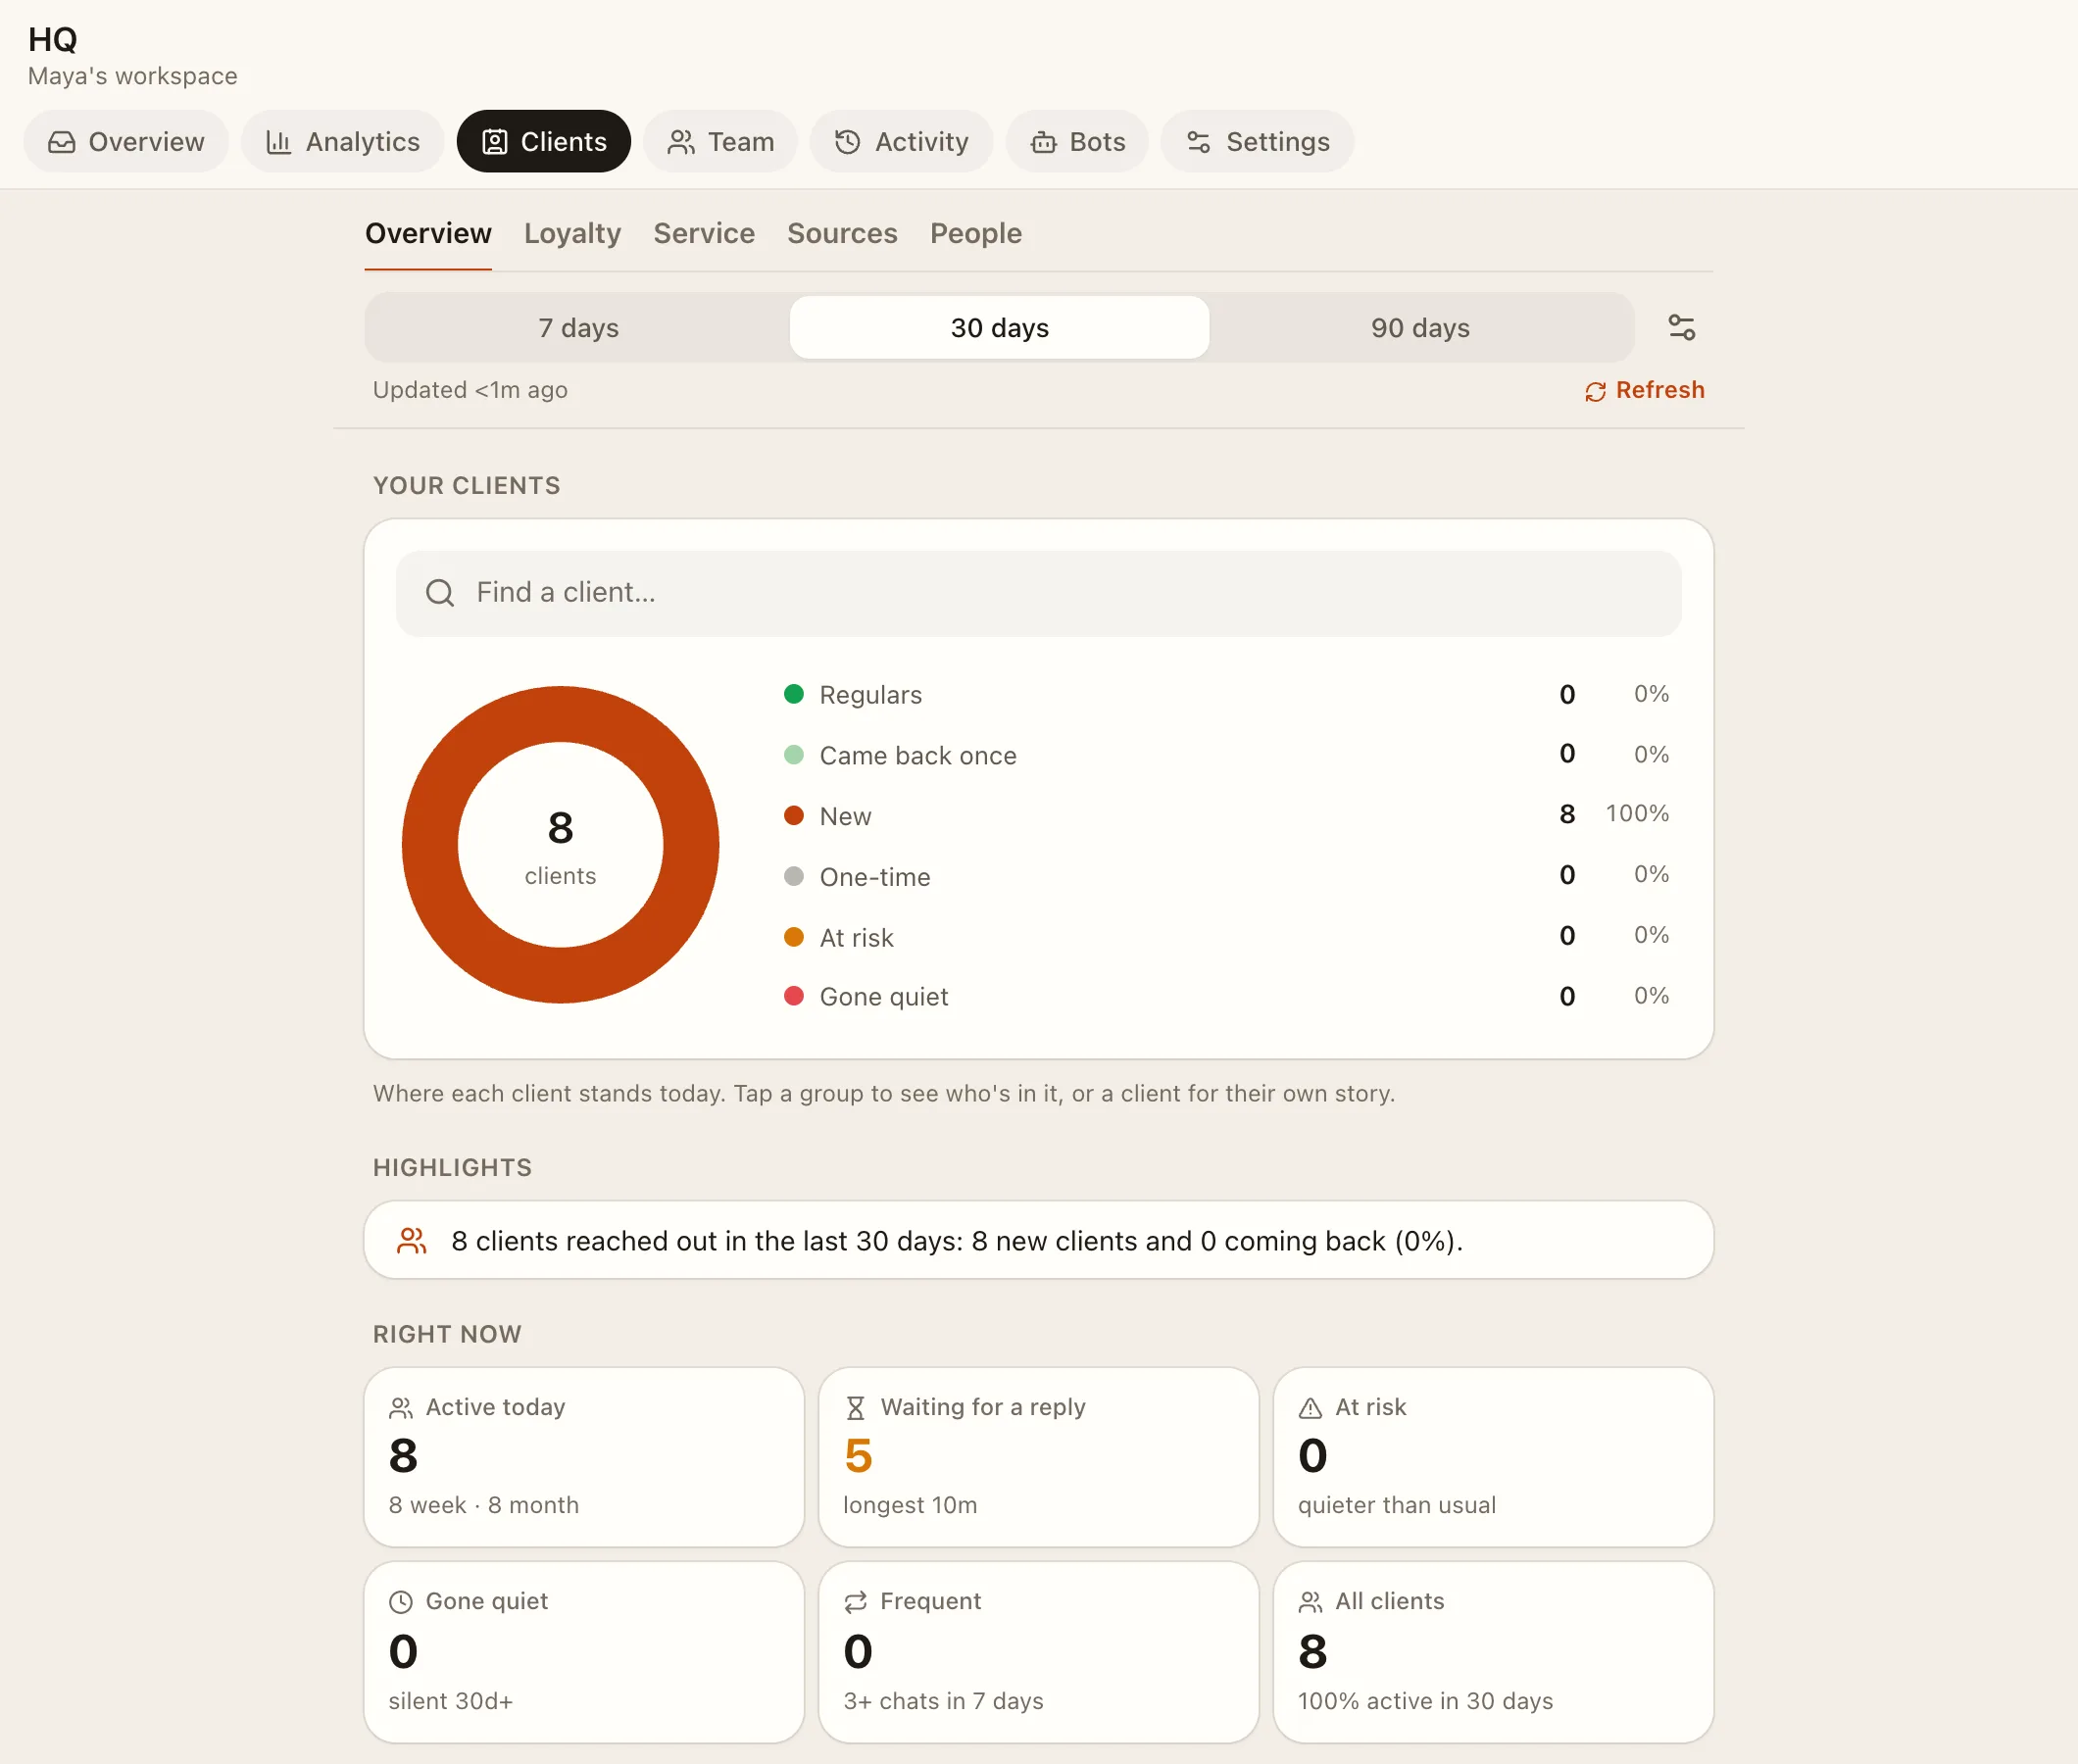
Task: Click the people icon on Active today card
Action: (401, 1408)
